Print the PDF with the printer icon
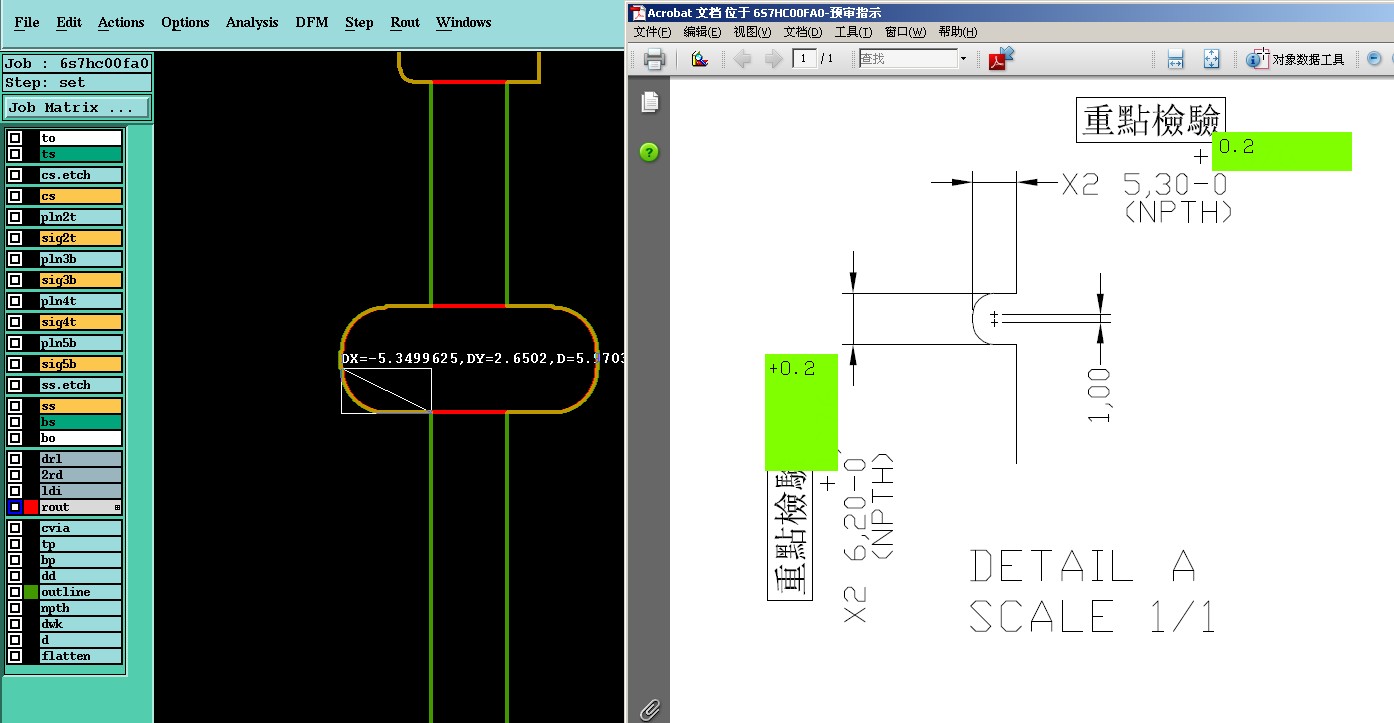 pyautogui.click(x=654, y=59)
